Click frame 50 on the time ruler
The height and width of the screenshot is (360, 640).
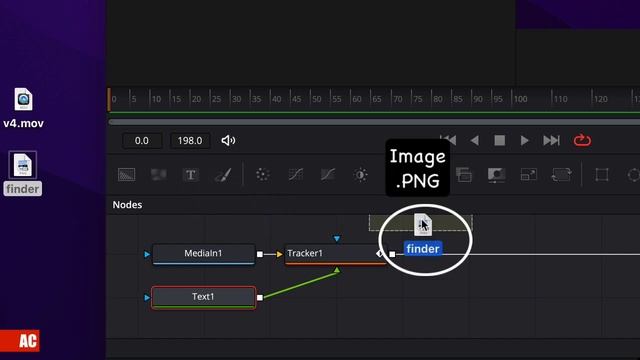click(x=316, y=99)
